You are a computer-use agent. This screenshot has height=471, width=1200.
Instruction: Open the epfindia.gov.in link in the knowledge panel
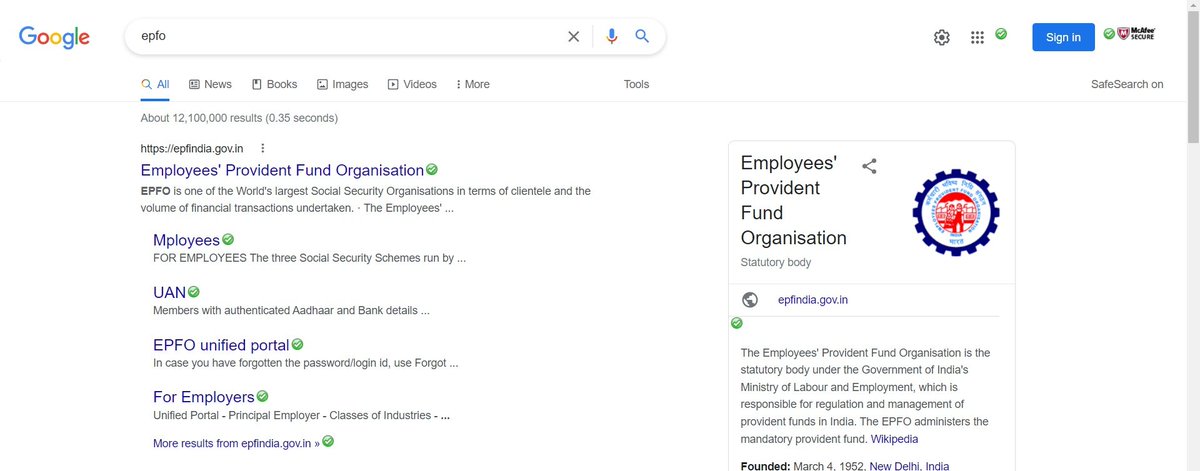pos(813,300)
